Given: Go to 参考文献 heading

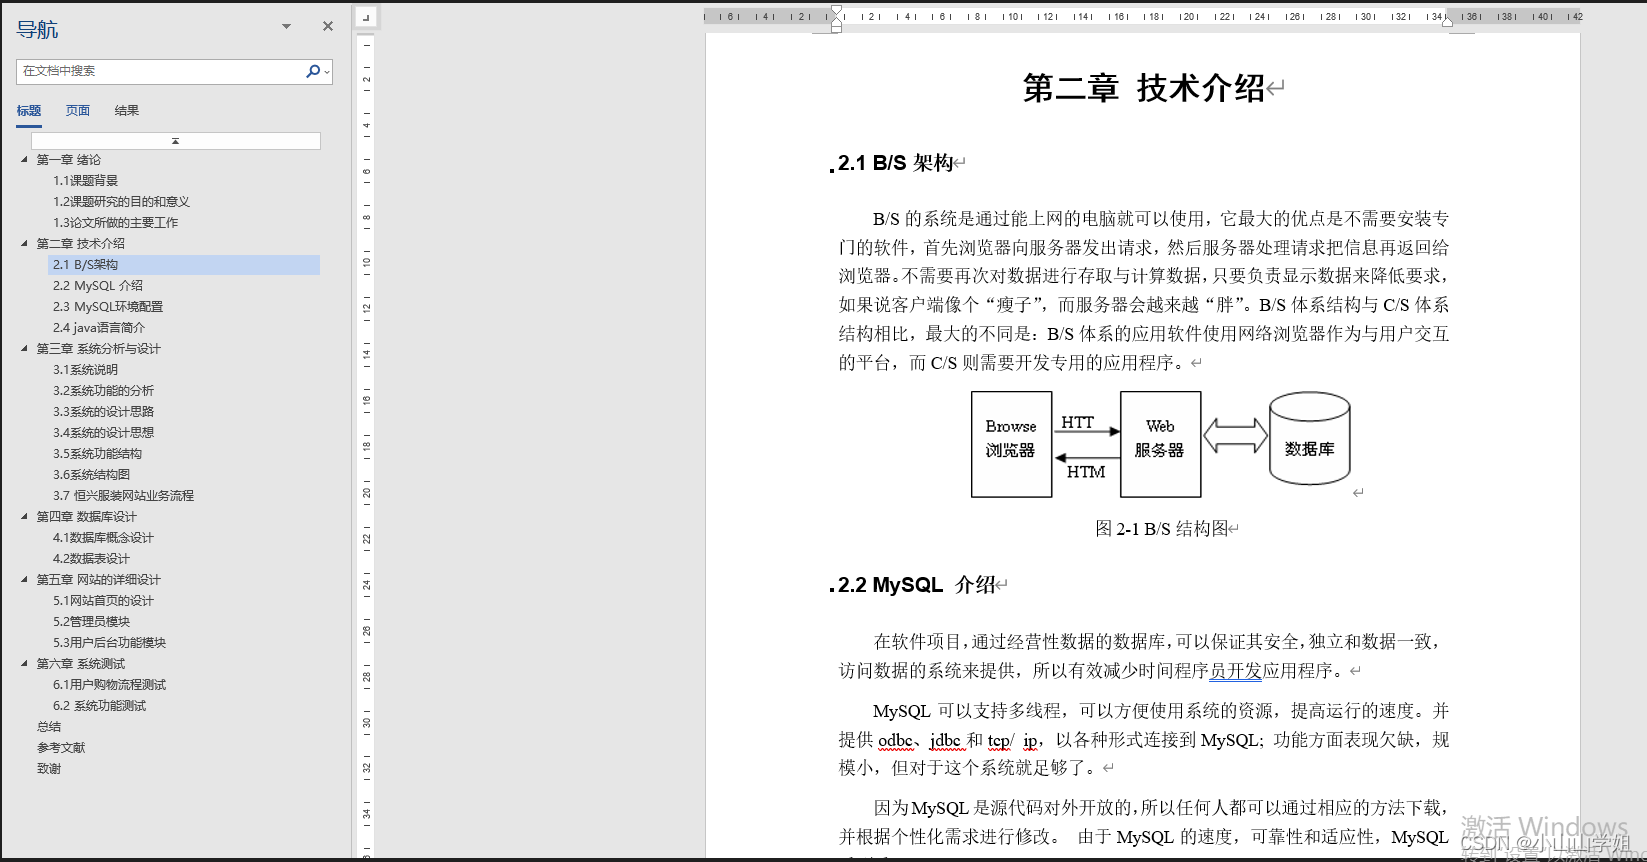Looking at the screenshot, I should click(61, 748).
